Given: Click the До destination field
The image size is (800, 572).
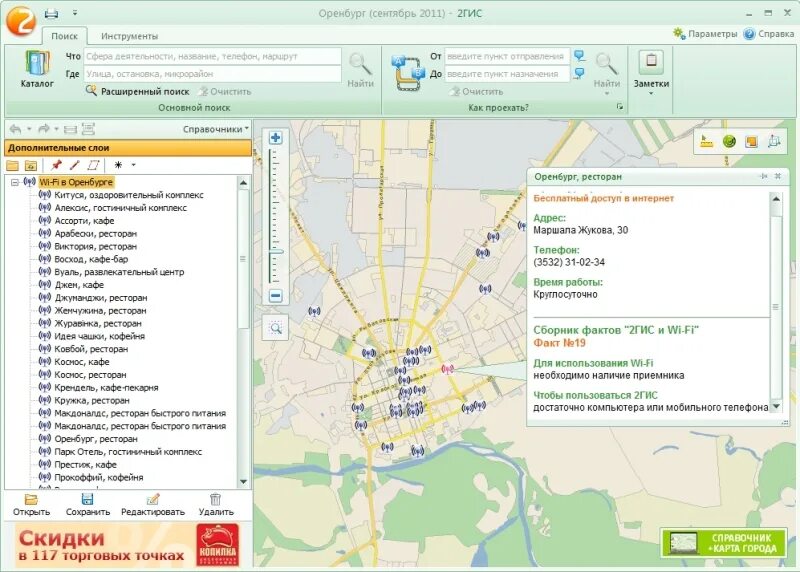Looking at the screenshot, I should [x=507, y=74].
